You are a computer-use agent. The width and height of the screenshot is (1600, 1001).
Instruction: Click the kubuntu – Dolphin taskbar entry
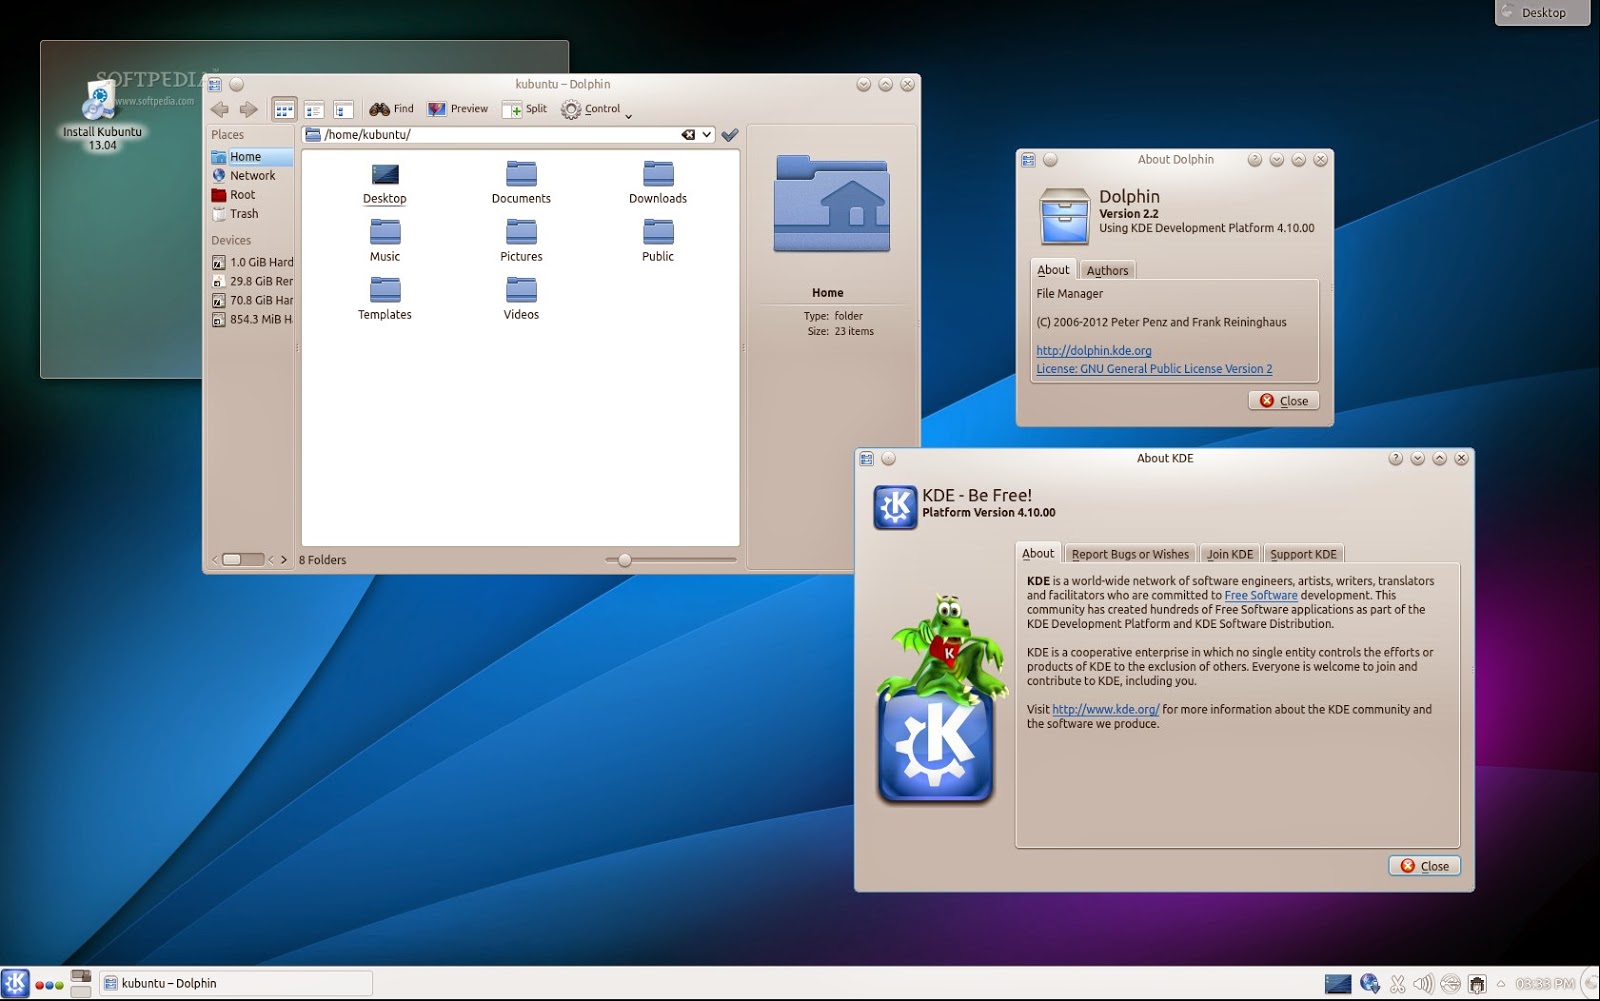236,984
